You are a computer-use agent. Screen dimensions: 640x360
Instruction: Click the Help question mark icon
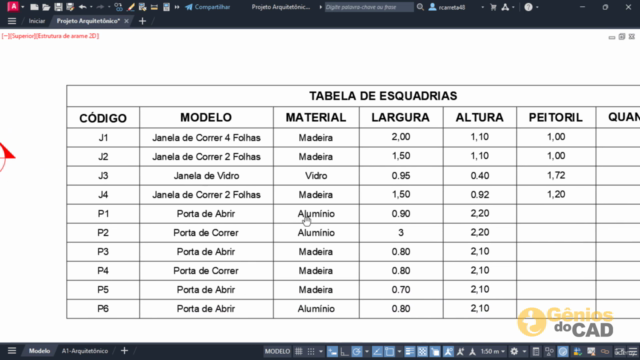(x=528, y=7)
